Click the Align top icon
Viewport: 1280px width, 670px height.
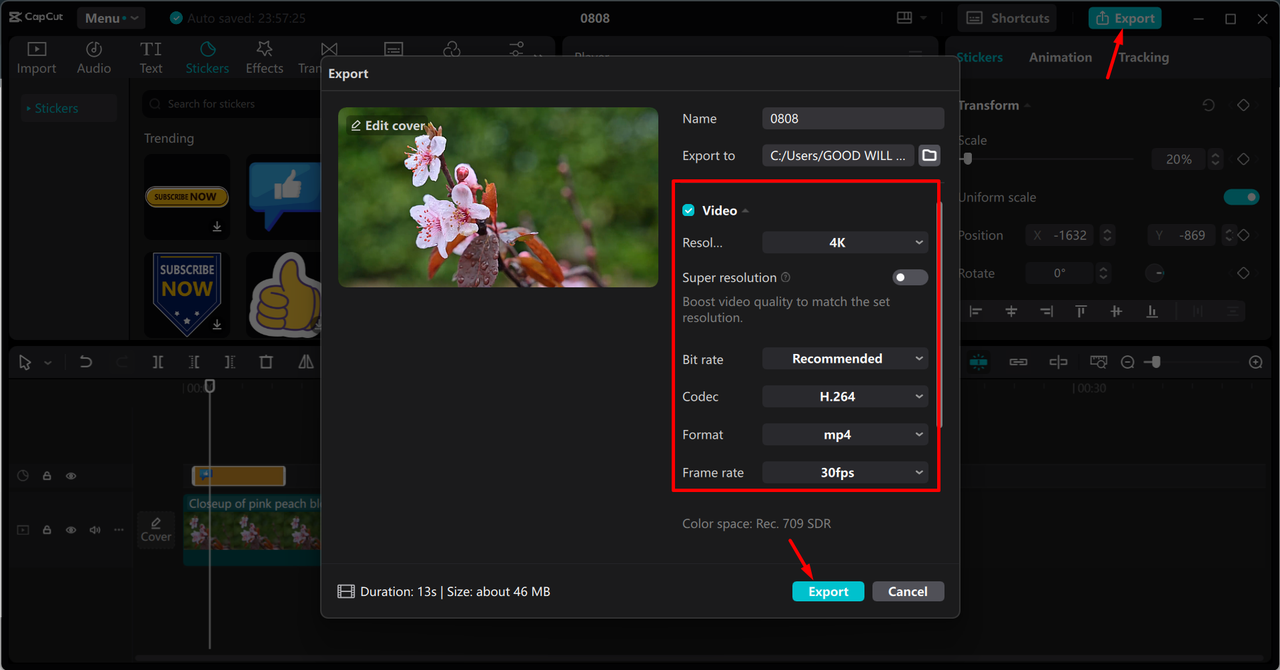point(1081,311)
